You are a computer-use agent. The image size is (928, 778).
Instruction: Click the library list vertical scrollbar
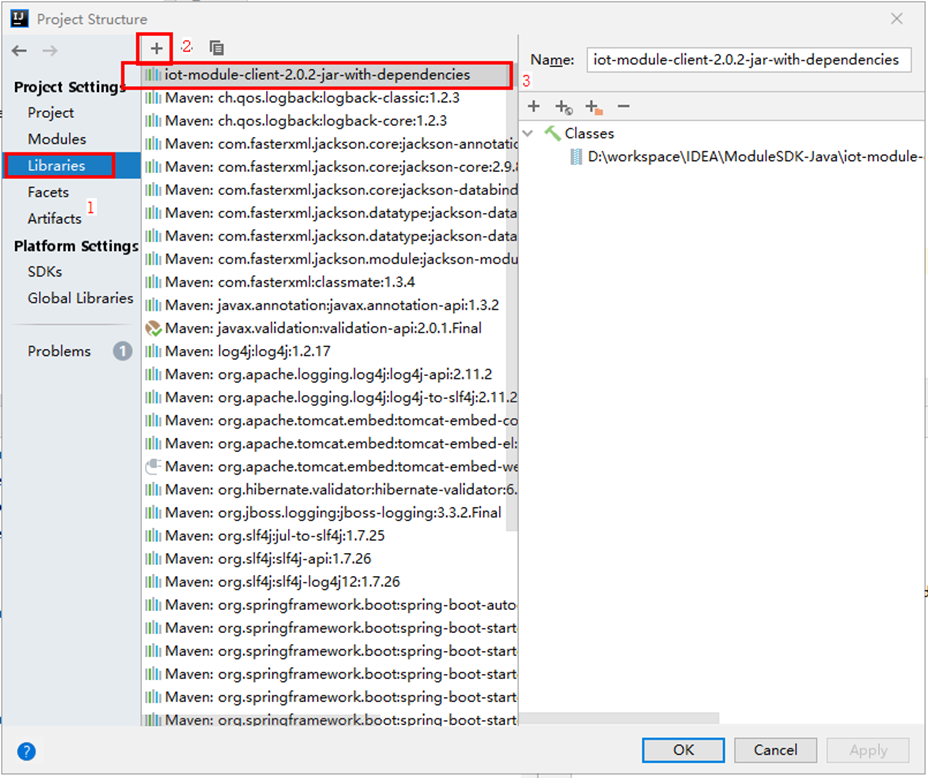point(511,296)
